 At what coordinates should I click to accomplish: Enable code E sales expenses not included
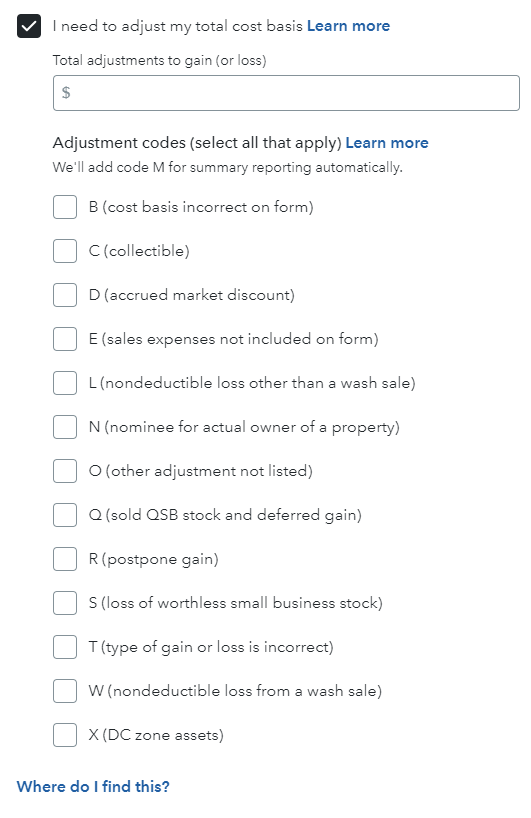(x=65, y=339)
